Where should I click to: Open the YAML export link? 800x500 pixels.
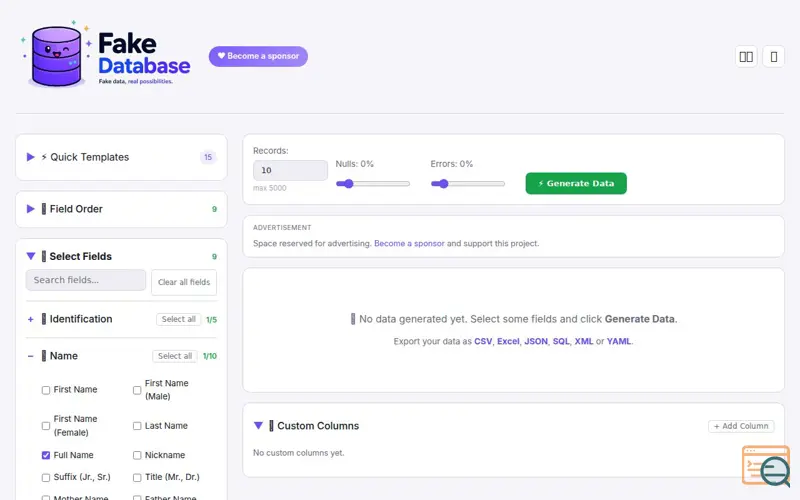(619, 341)
